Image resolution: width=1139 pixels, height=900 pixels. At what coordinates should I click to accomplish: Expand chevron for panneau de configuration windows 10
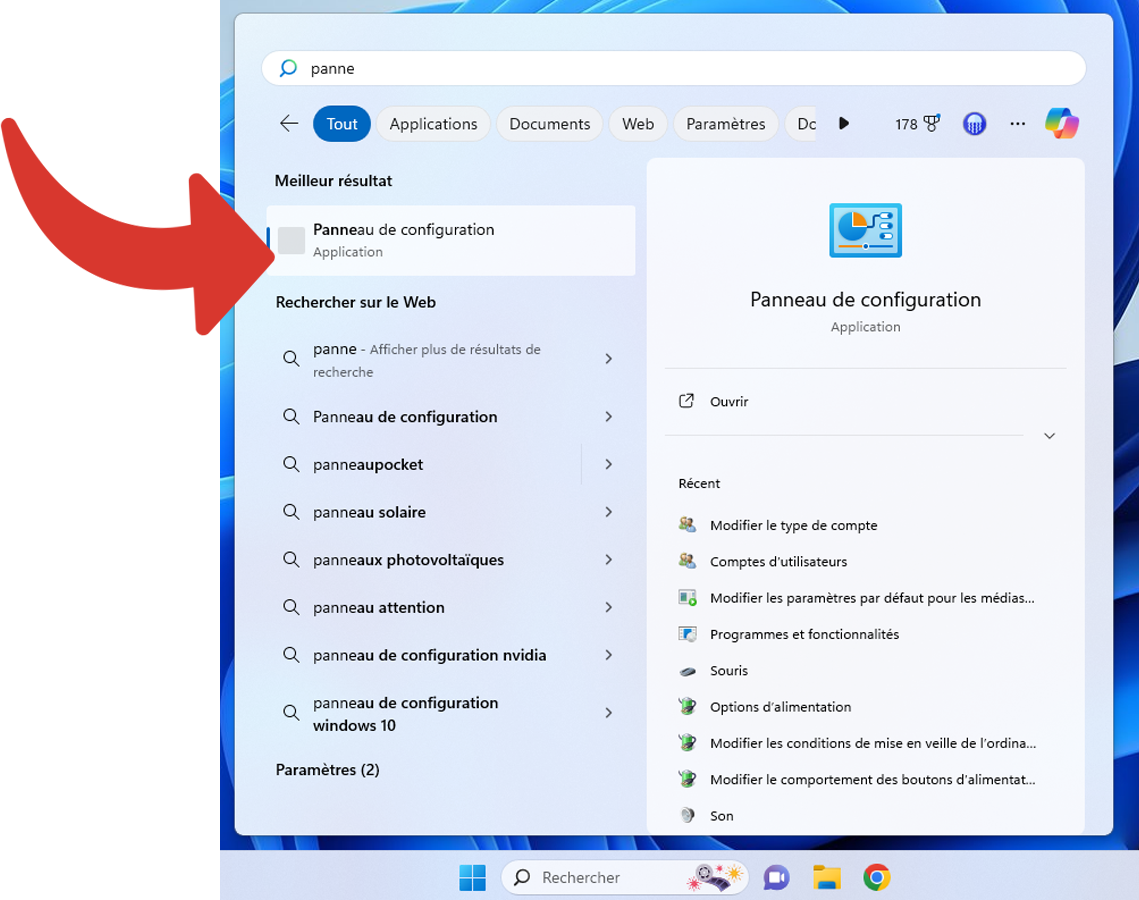click(609, 713)
